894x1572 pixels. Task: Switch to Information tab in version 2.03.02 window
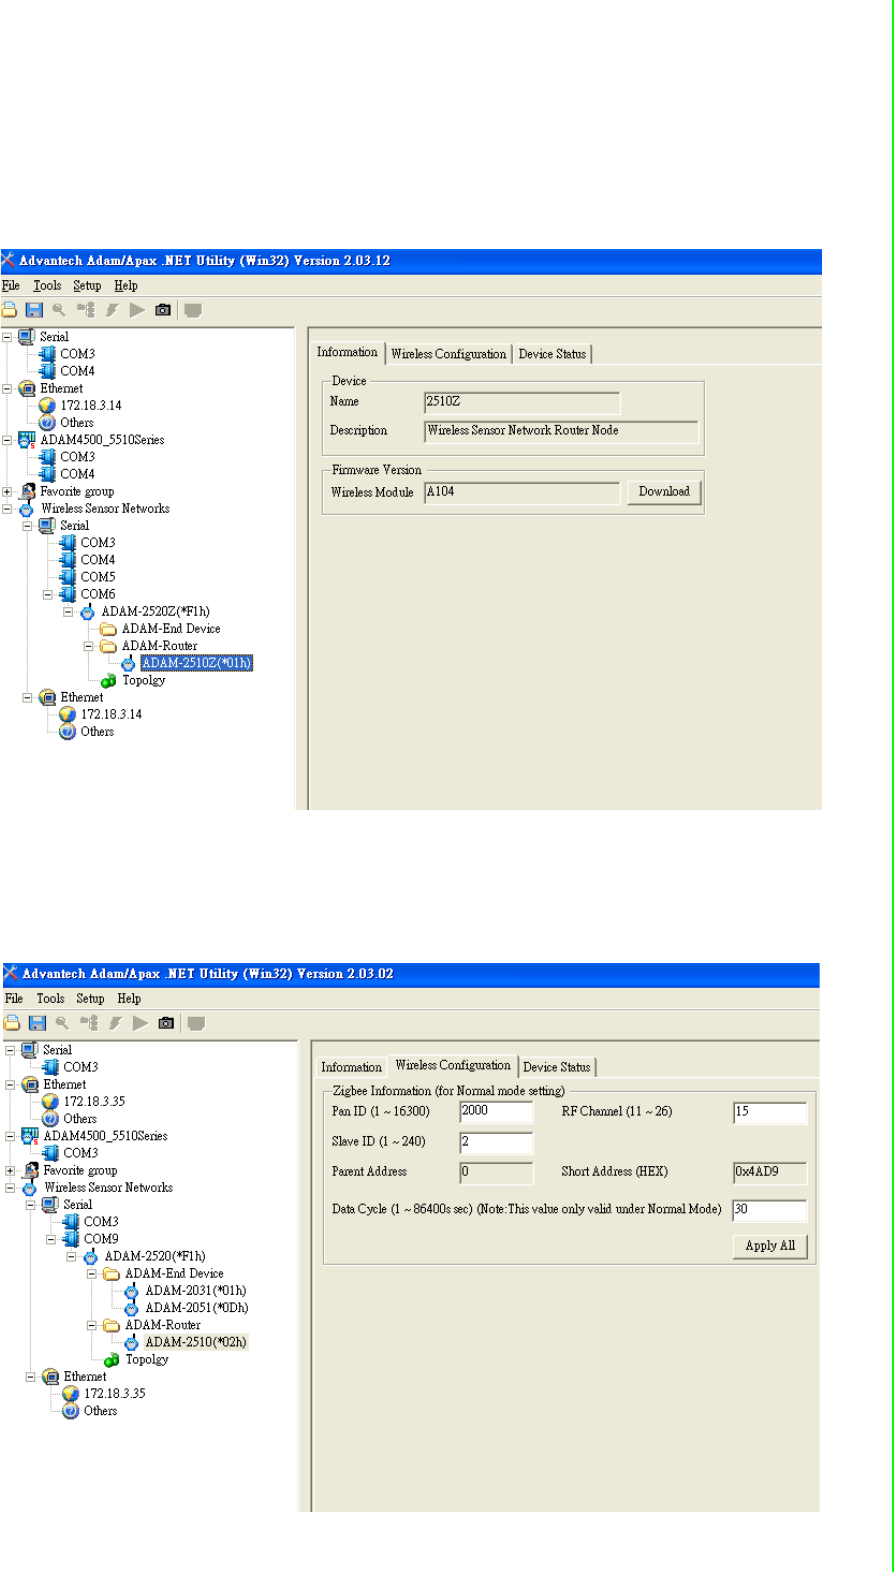click(351, 1067)
